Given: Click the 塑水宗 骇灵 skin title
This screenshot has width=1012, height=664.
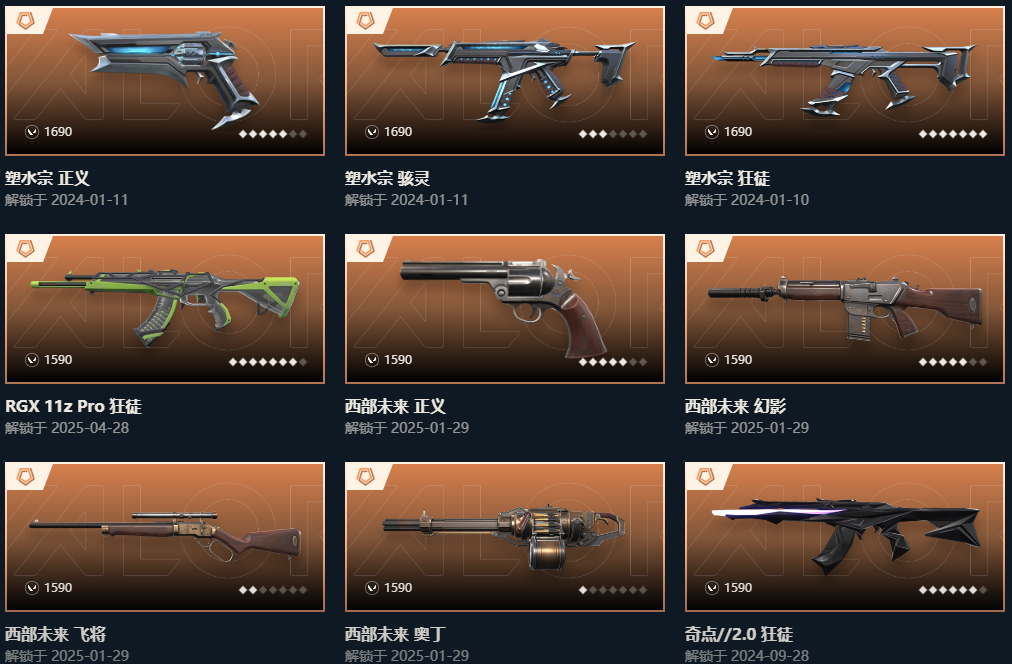Looking at the screenshot, I should pos(387,179).
